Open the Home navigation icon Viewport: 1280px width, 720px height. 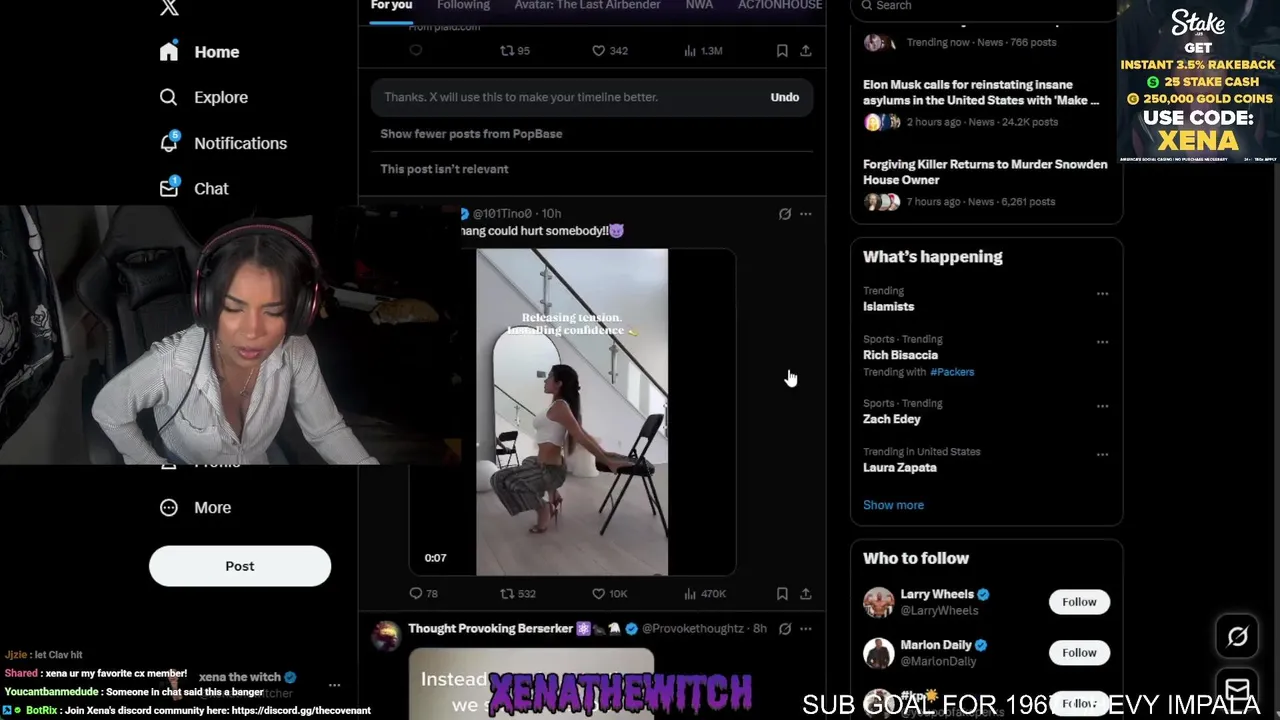tap(169, 52)
